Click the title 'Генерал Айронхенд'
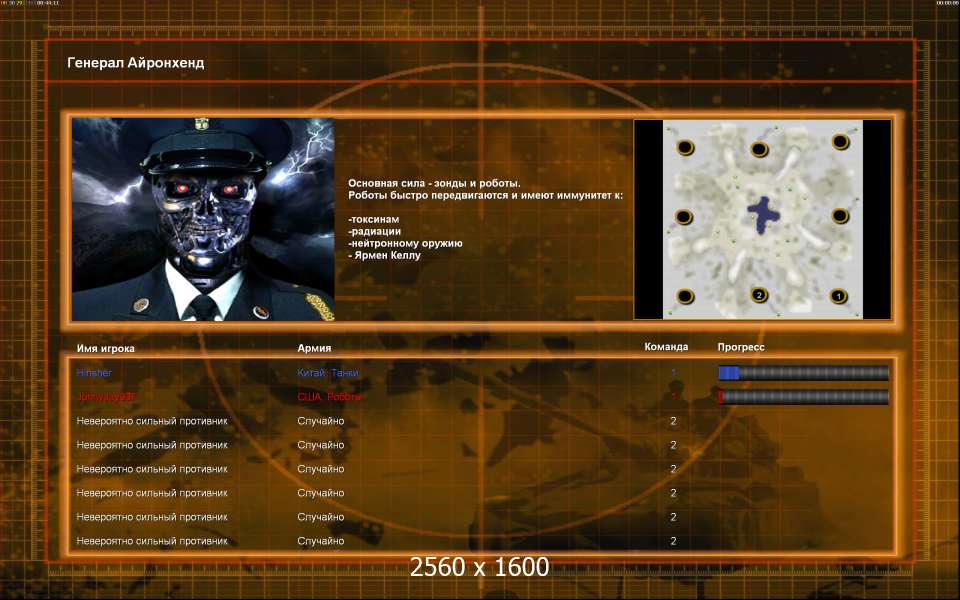The height and width of the screenshot is (600, 960). [x=136, y=62]
